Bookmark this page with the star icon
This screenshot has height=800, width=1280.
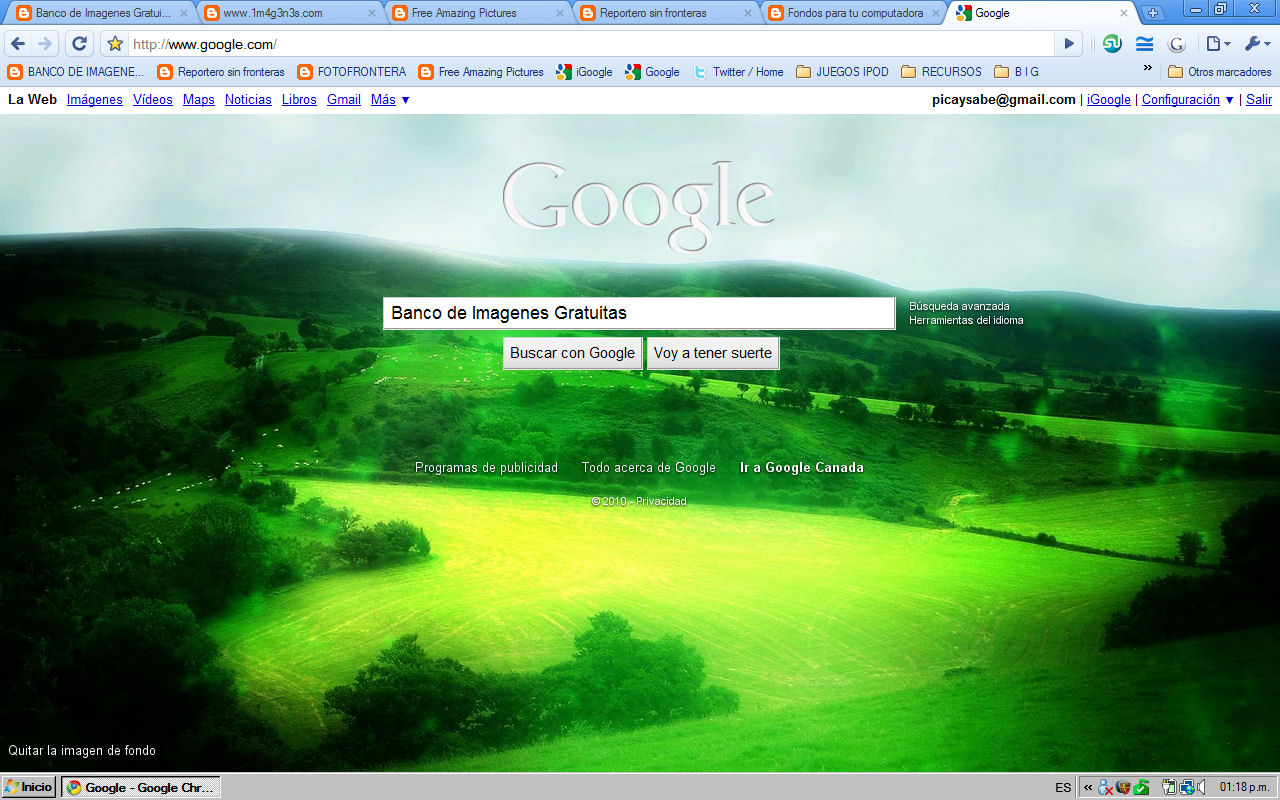tap(115, 44)
